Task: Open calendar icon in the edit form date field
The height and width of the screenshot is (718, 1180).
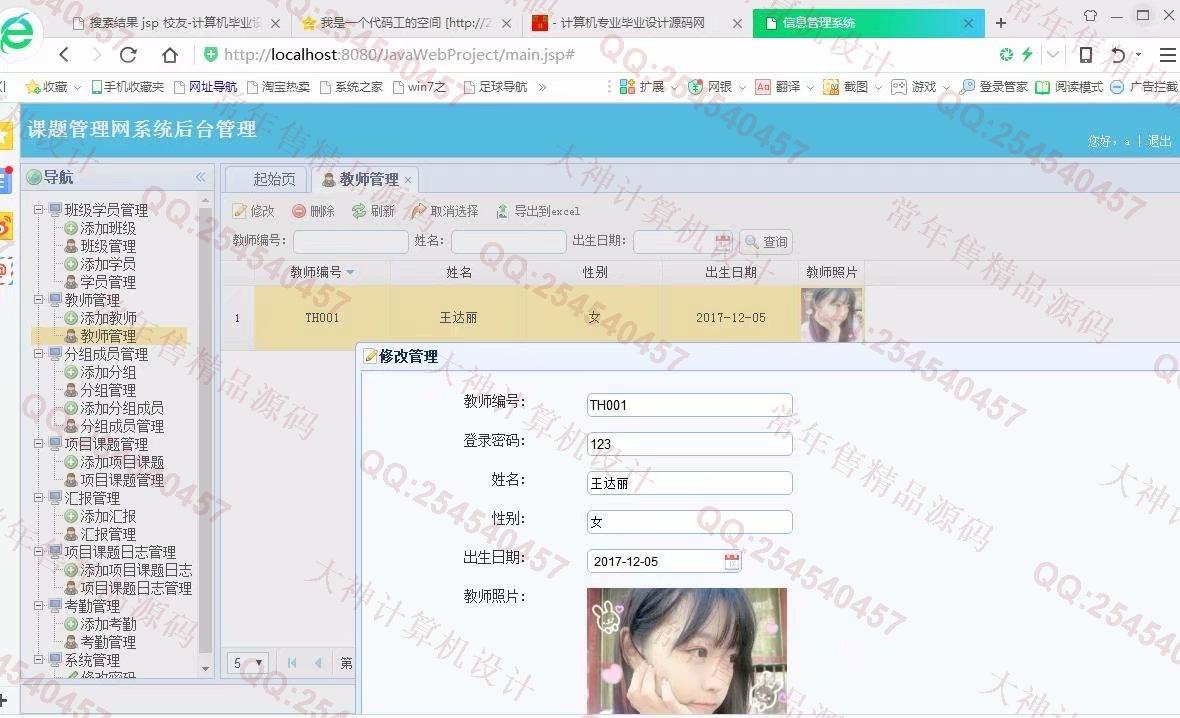Action: [731, 561]
